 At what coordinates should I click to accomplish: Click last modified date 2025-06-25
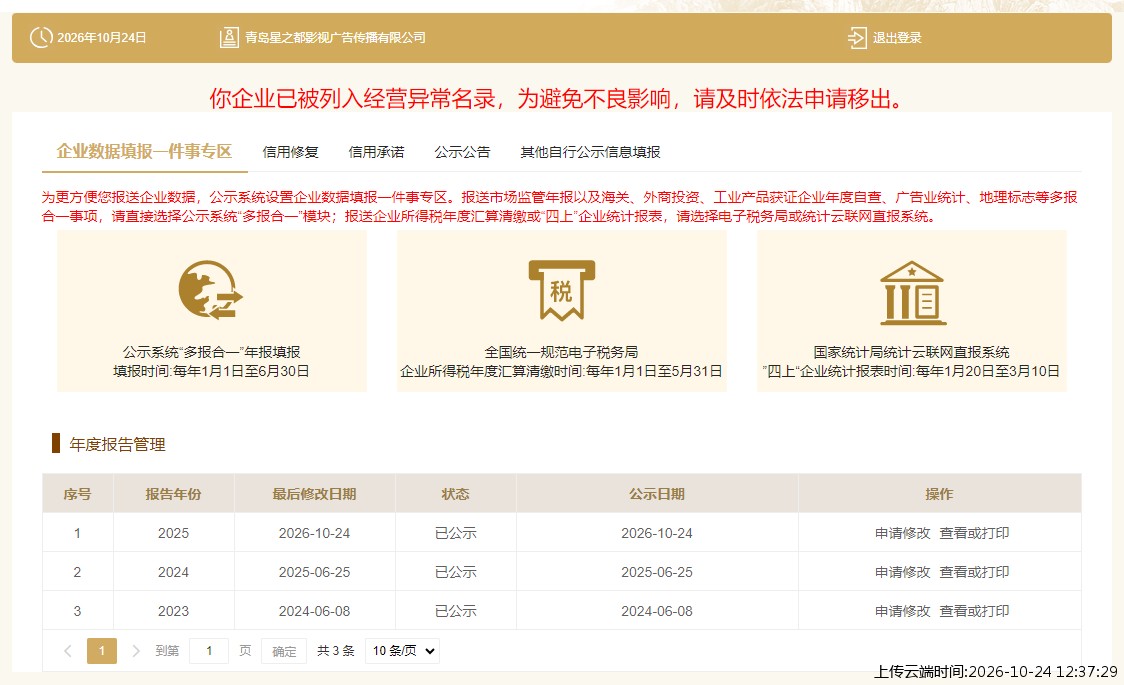click(x=314, y=572)
